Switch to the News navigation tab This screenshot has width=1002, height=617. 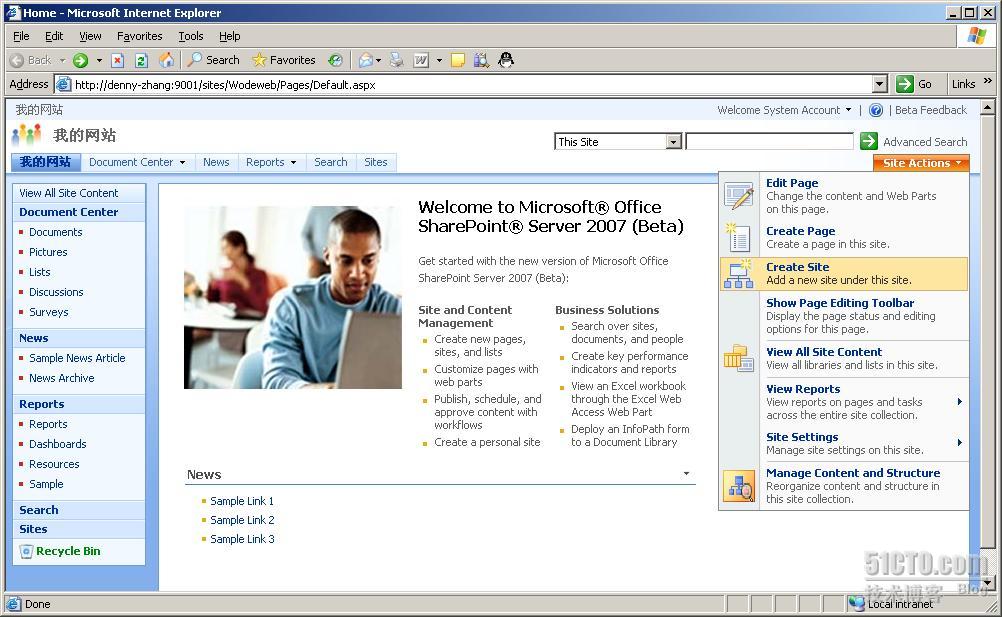(216, 162)
